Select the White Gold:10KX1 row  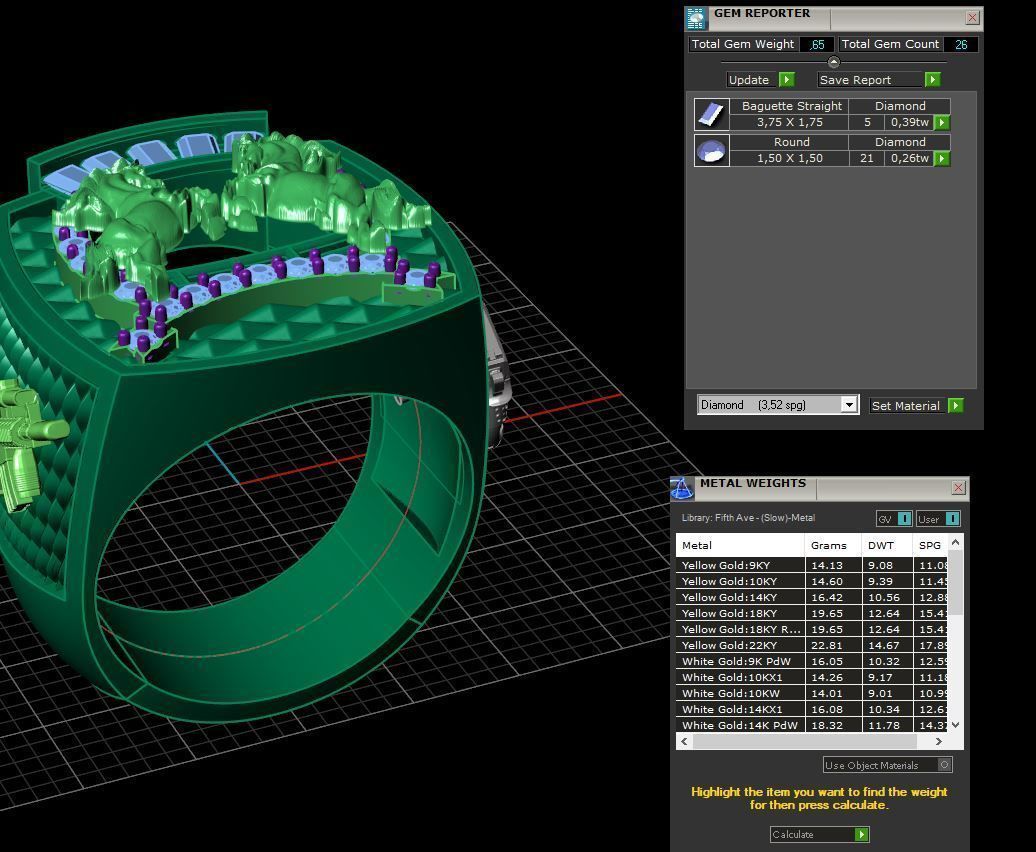point(812,677)
